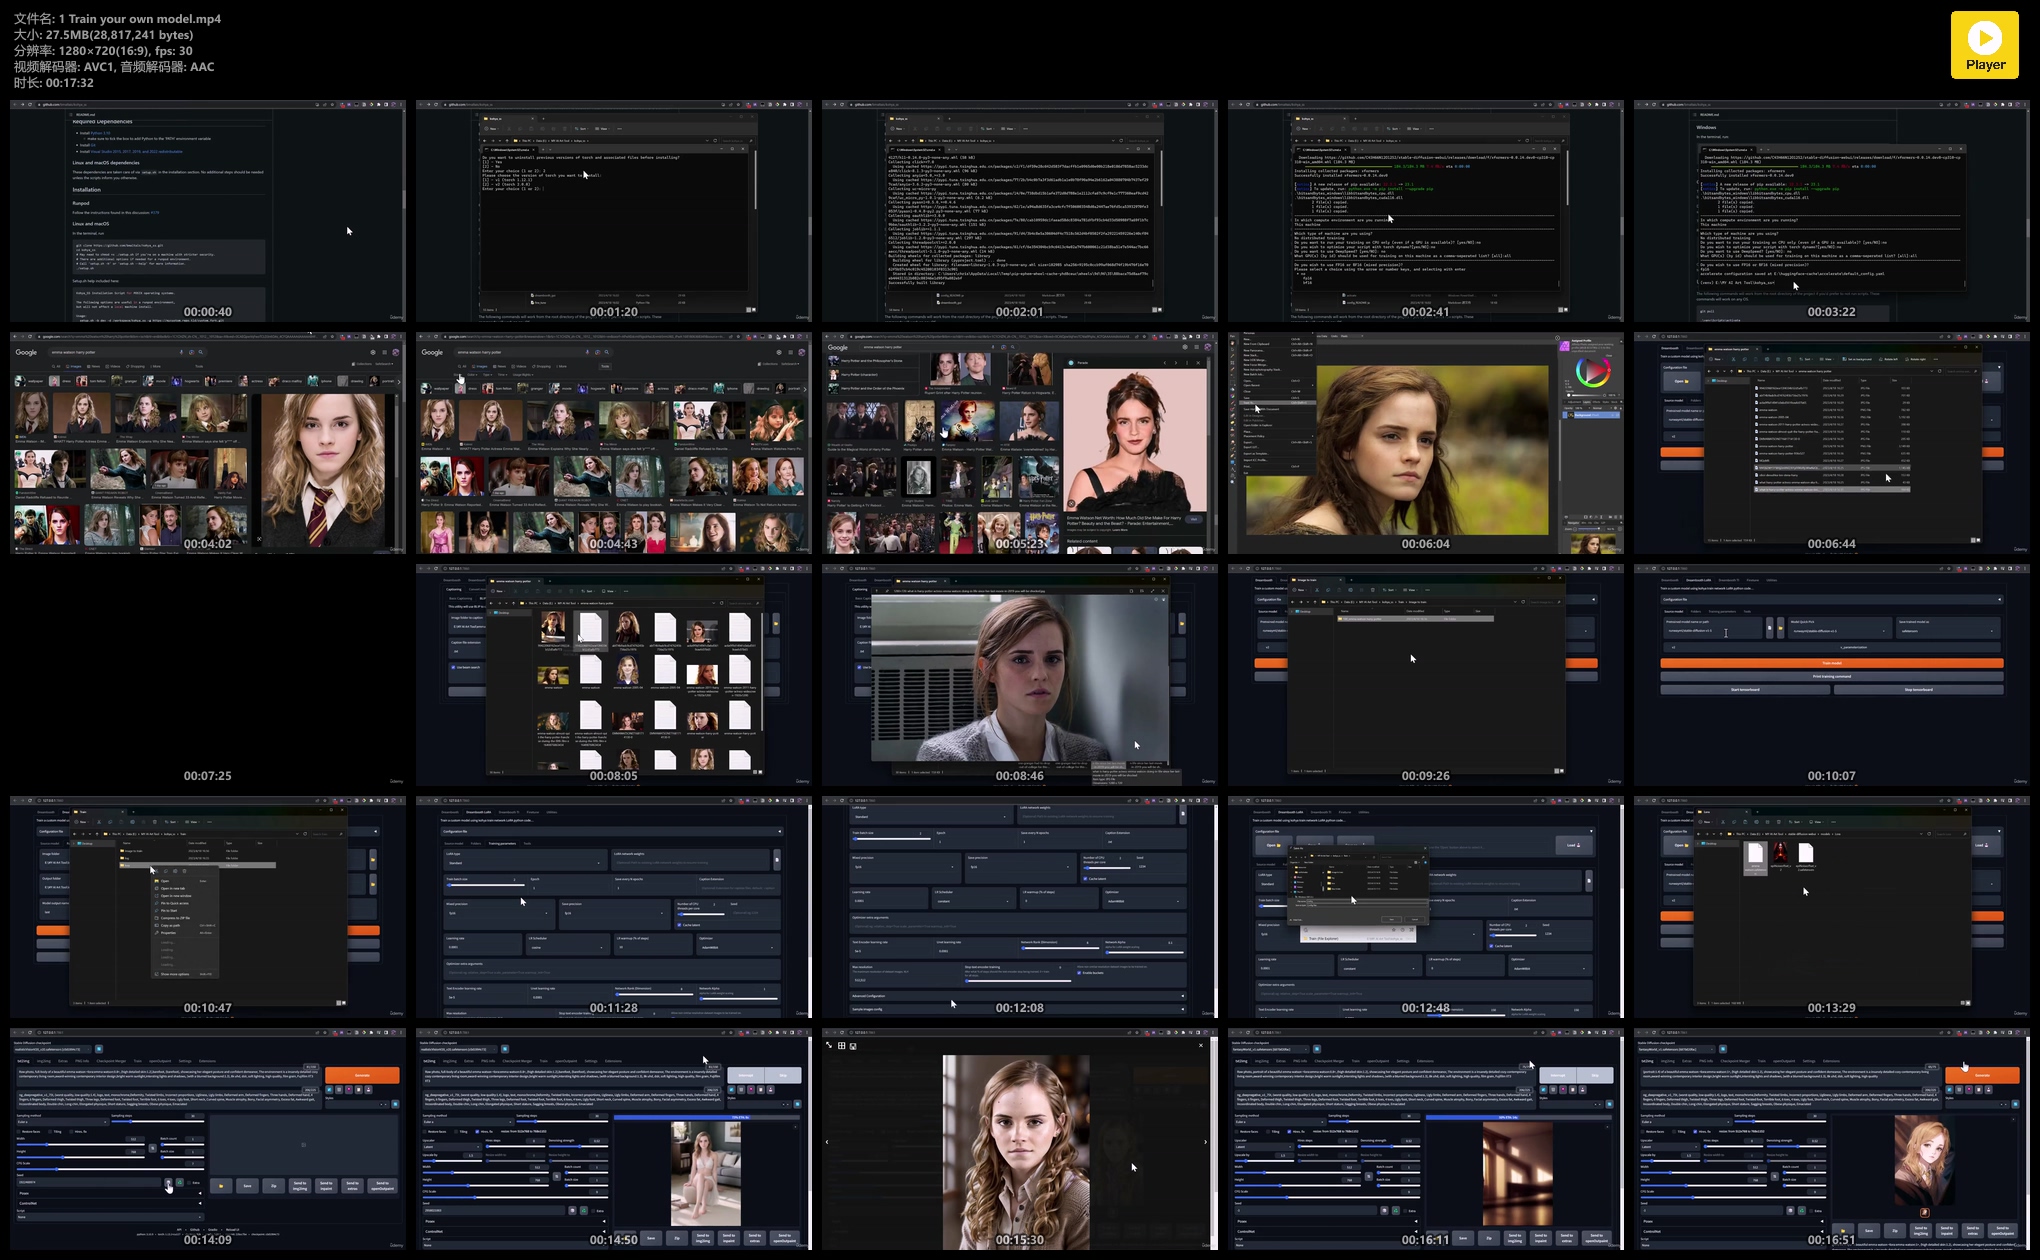Open checkpoint dropdown in 00:14:09 thumbnail
Viewport: 2040px width, 1260px height.
pyautogui.click(x=52, y=1049)
